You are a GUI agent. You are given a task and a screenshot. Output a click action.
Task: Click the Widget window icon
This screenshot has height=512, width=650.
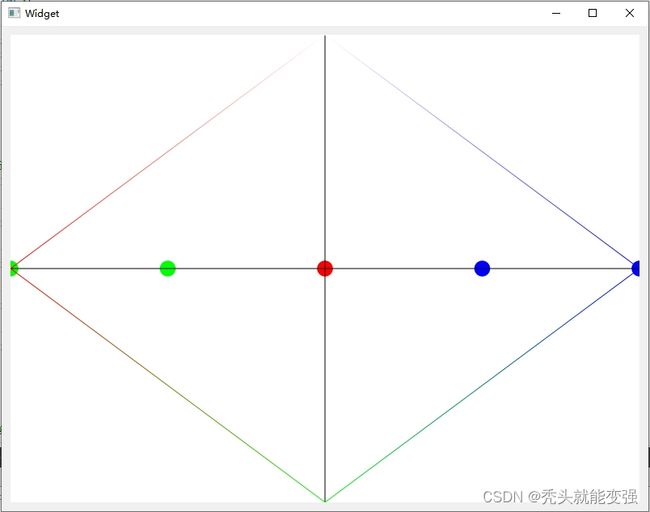pos(14,13)
